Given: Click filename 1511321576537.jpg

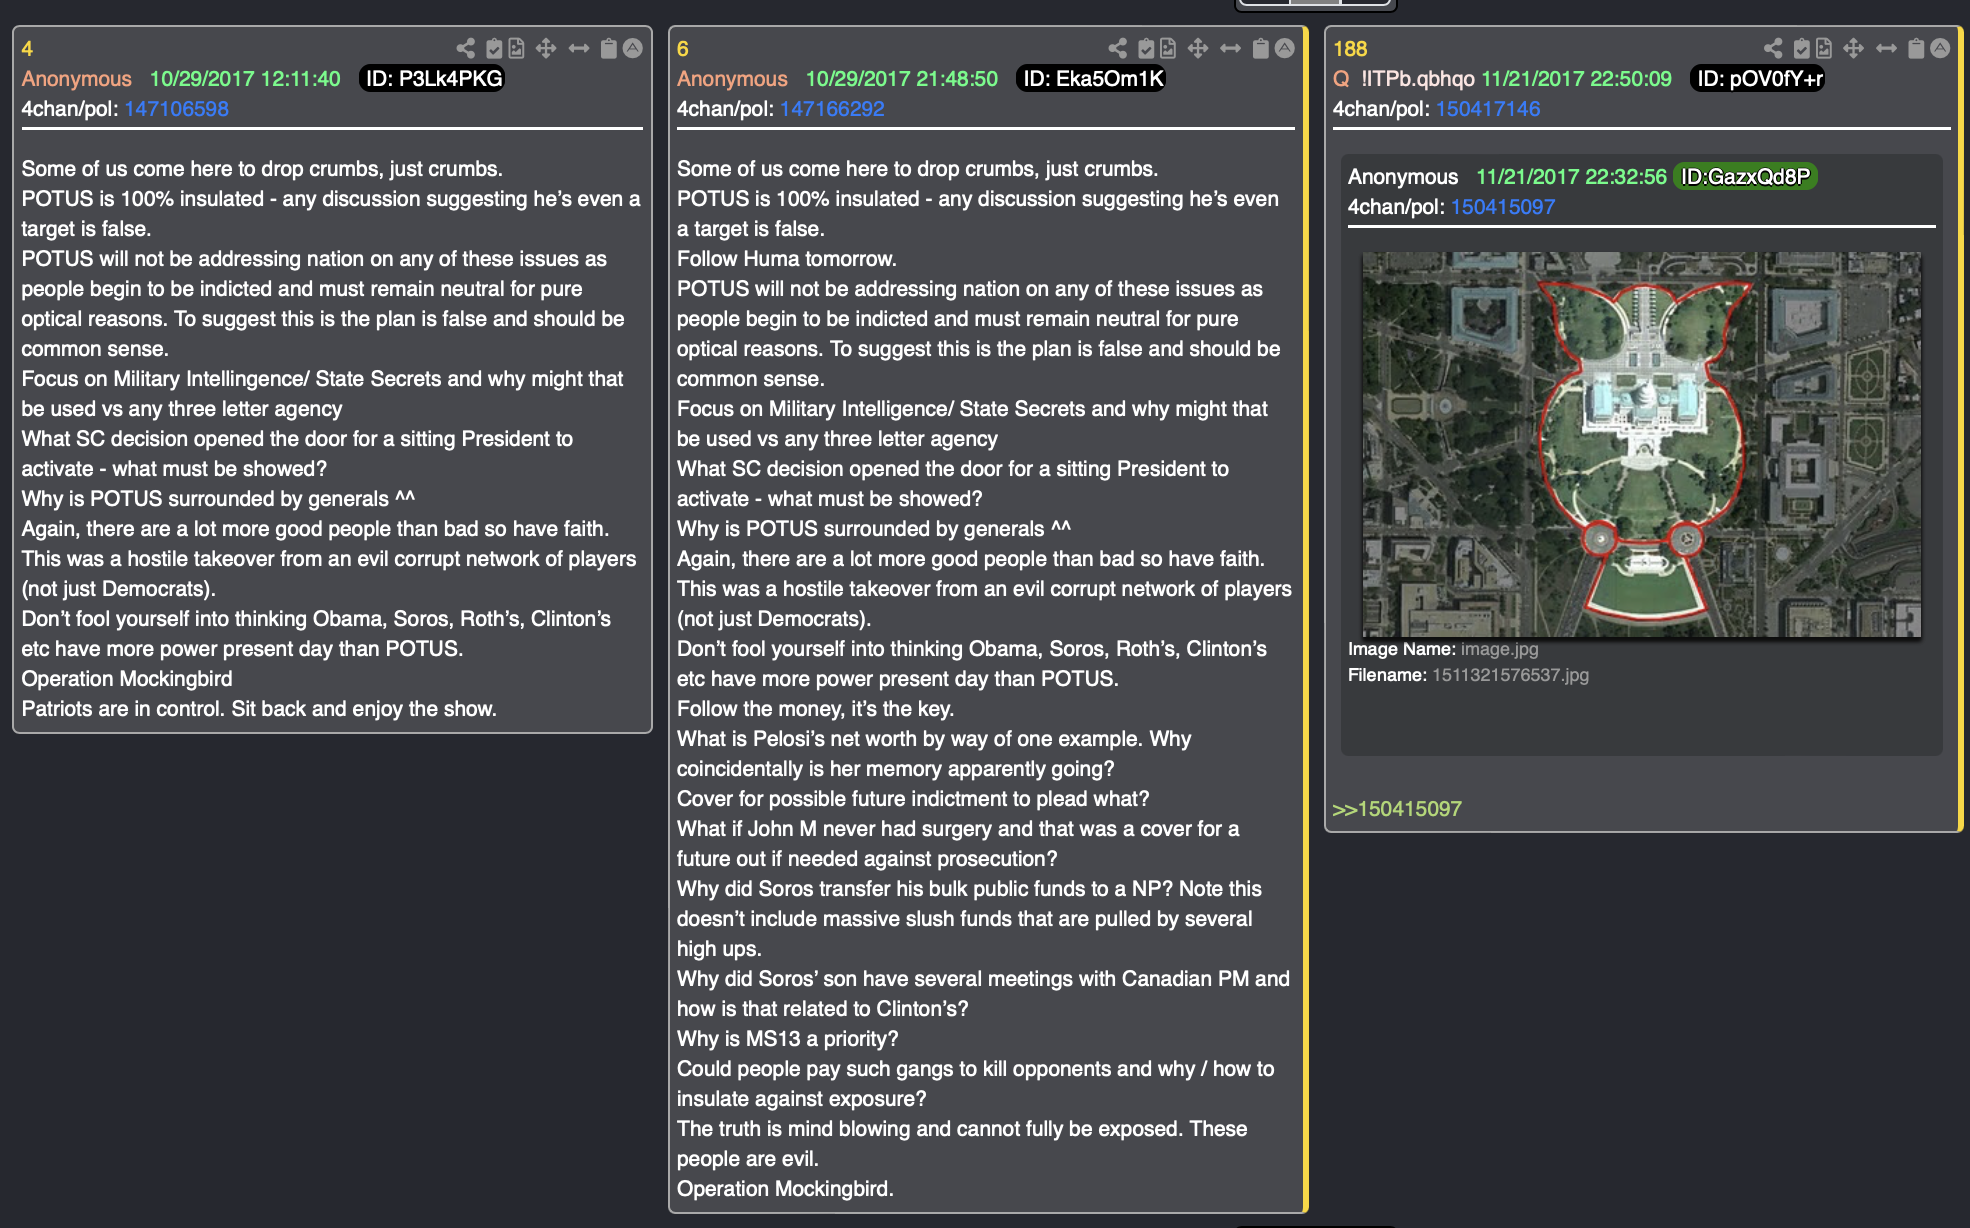Looking at the screenshot, I should 1510,675.
